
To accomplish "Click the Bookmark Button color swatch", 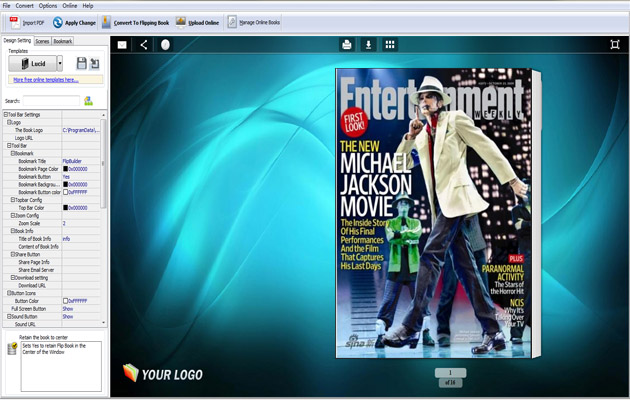I will pyautogui.click(x=65, y=192).
